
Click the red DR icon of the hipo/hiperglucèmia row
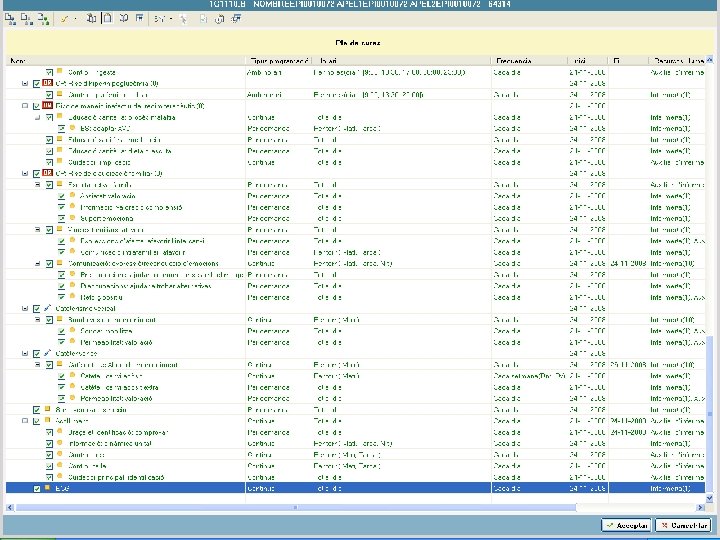(x=47, y=83)
